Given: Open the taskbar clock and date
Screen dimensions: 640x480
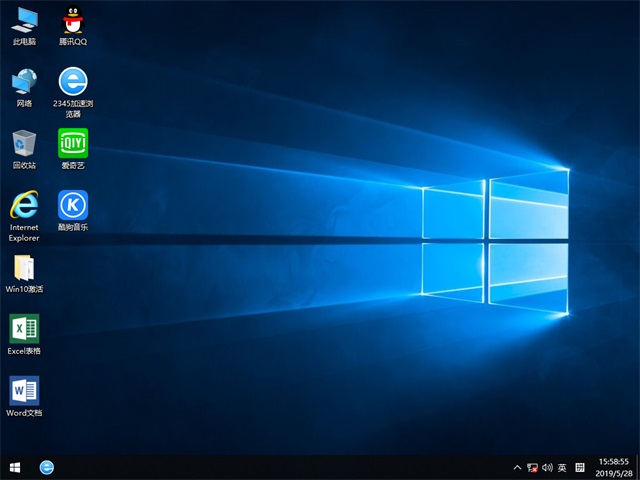Looking at the screenshot, I should click(611, 467).
